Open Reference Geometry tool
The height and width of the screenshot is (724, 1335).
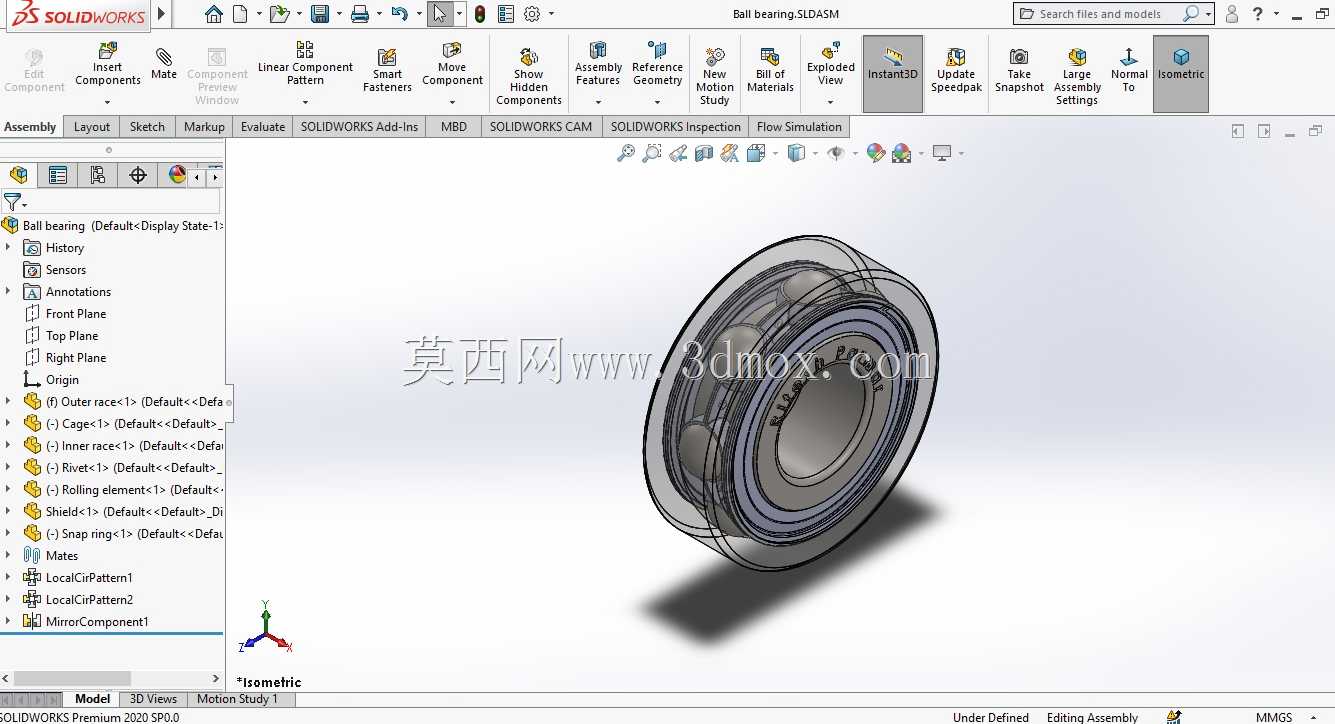point(657,64)
